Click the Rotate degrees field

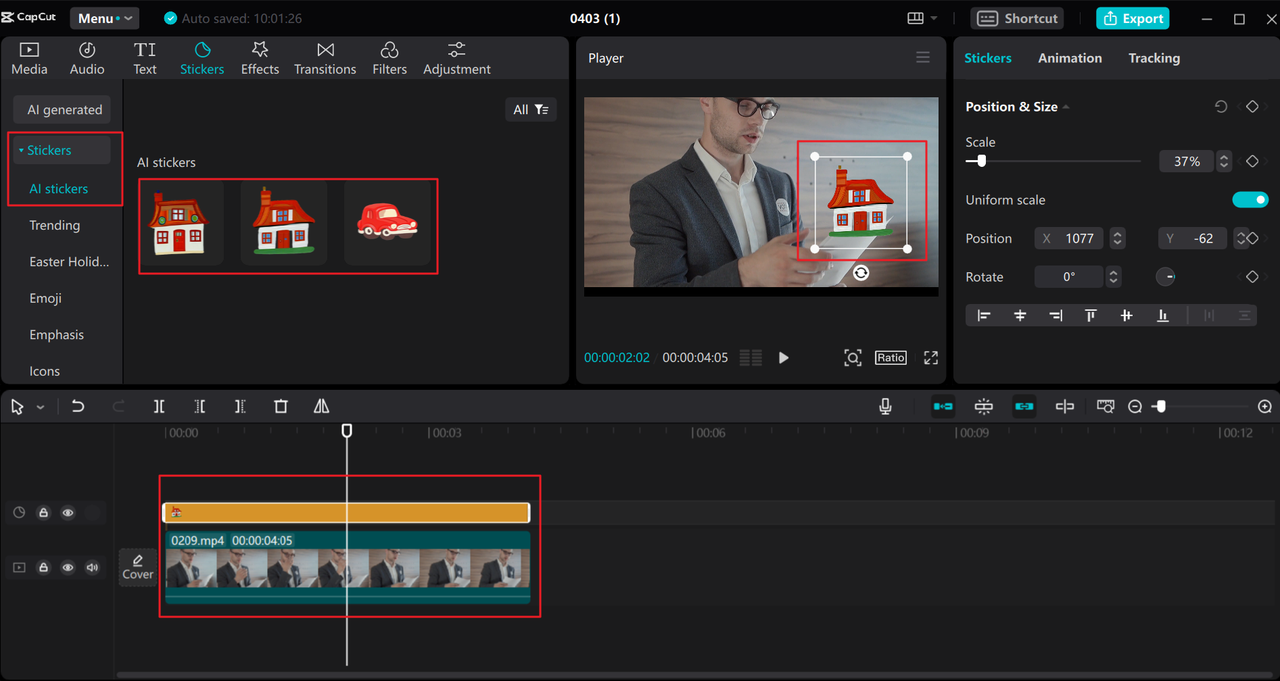pos(1069,277)
